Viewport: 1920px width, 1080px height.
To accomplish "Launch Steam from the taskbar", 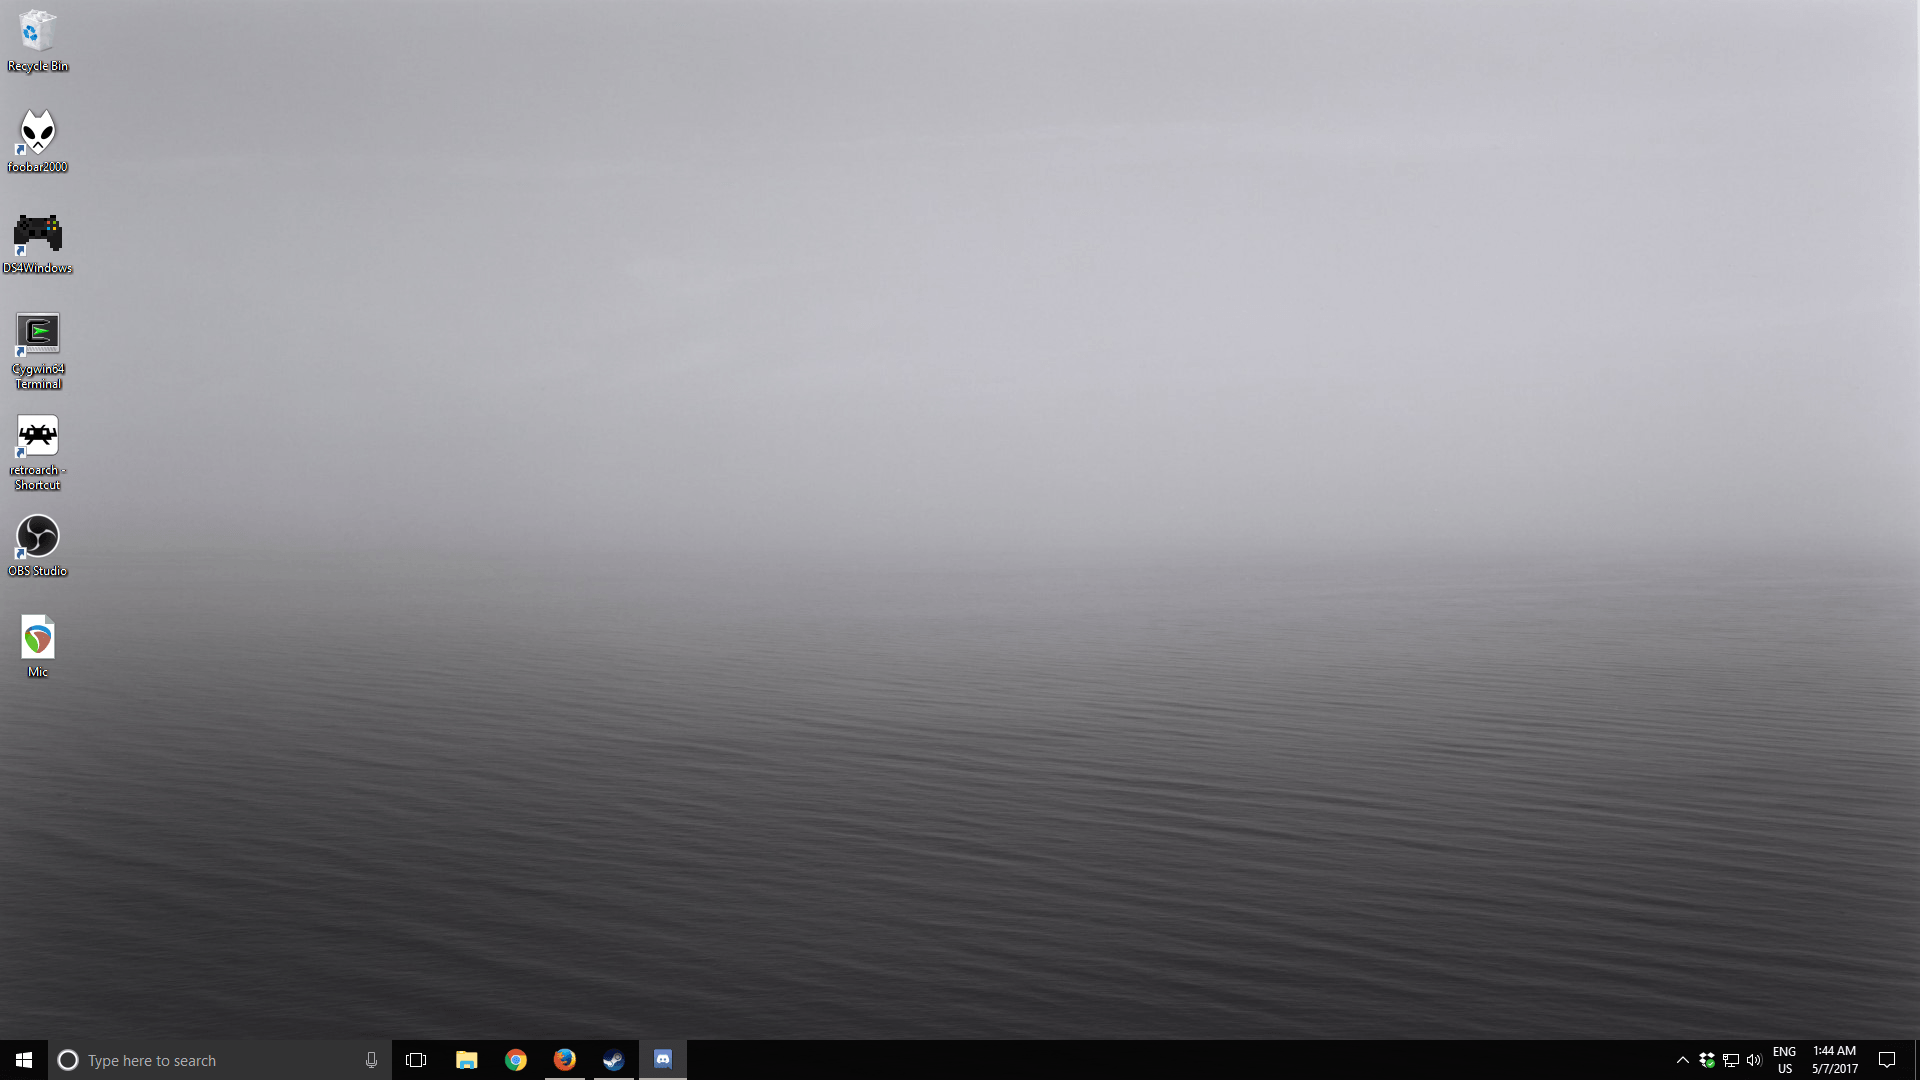I will (x=613, y=1059).
